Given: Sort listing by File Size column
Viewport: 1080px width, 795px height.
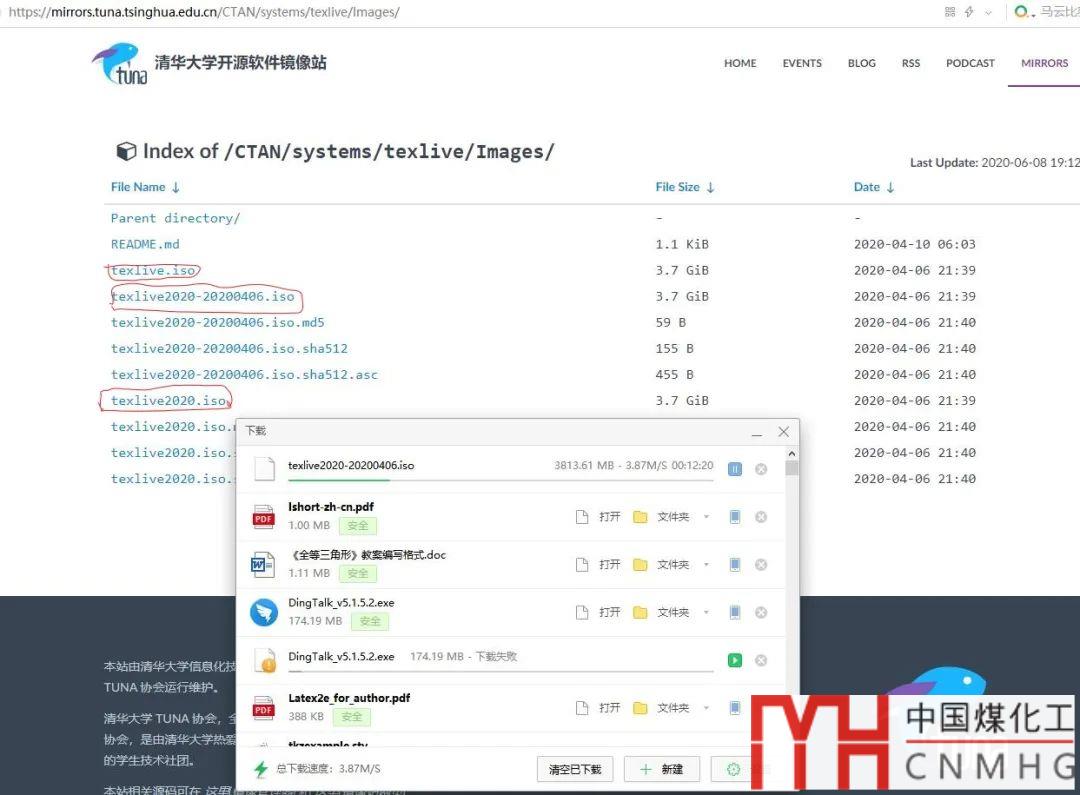Looking at the screenshot, I should pos(685,187).
